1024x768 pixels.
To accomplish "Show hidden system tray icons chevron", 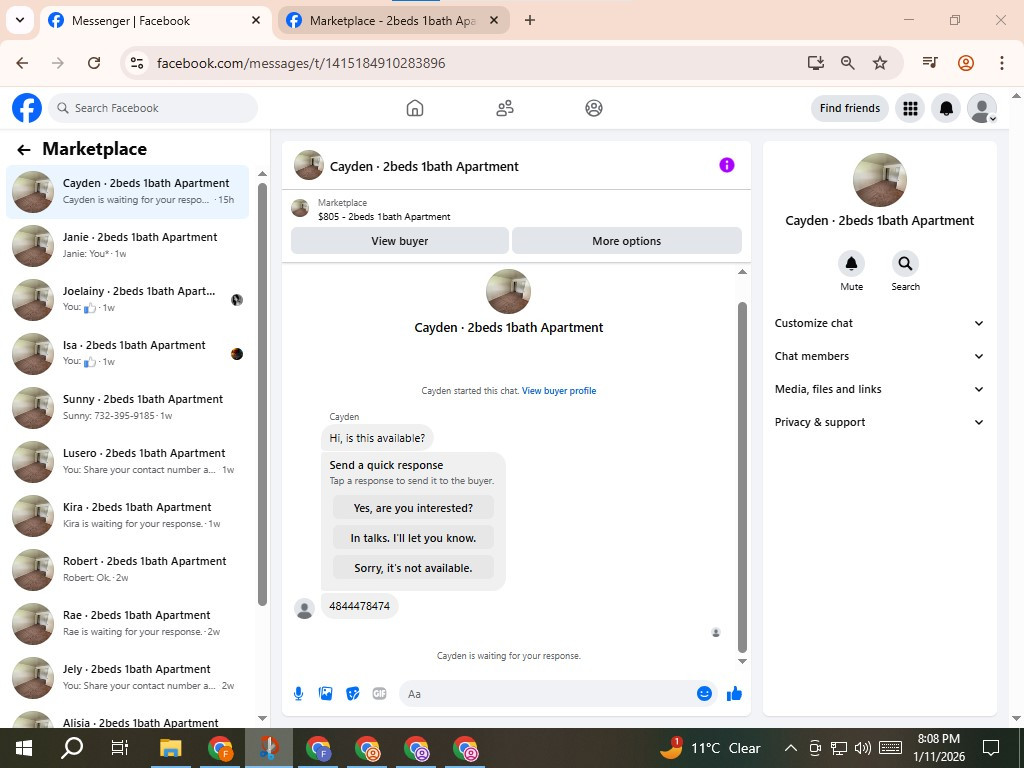I will coord(790,748).
